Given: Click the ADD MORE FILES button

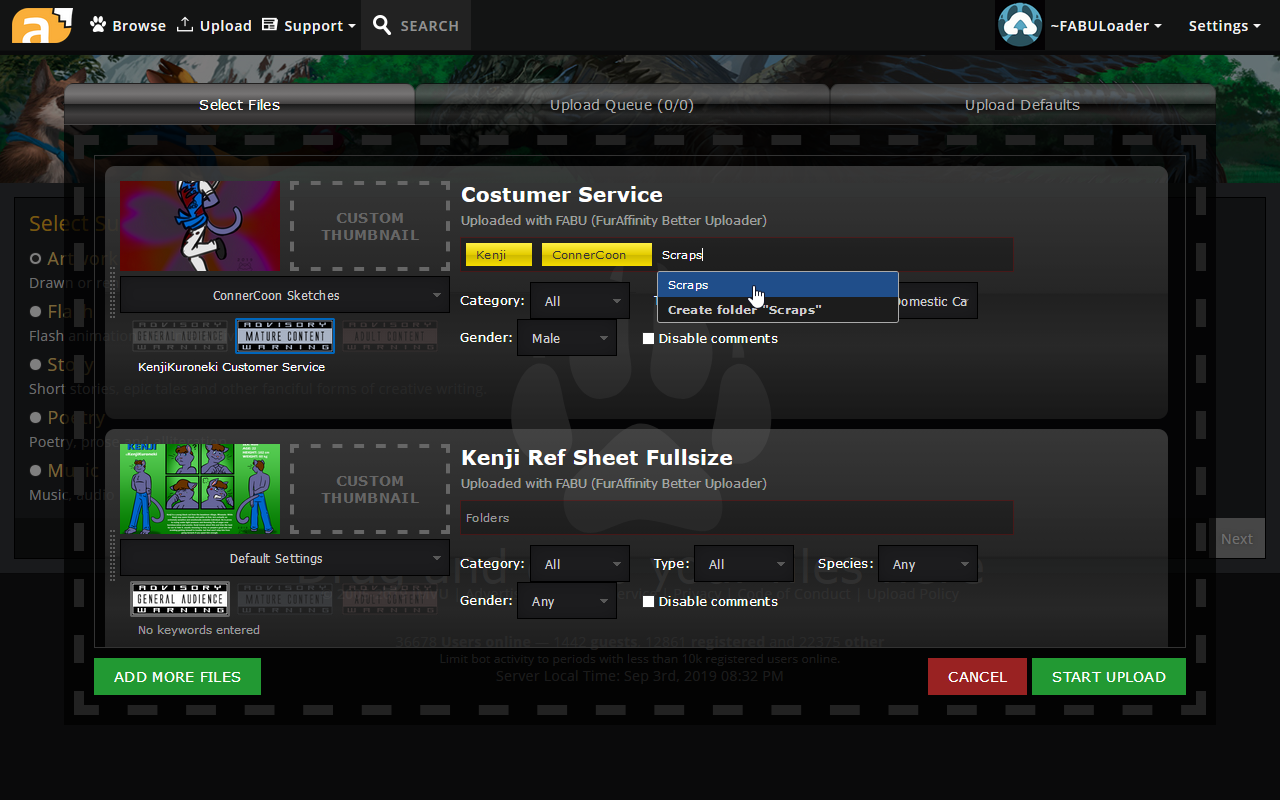Looking at the screenshot, I should pyautogui.click(x=177, y=676).
